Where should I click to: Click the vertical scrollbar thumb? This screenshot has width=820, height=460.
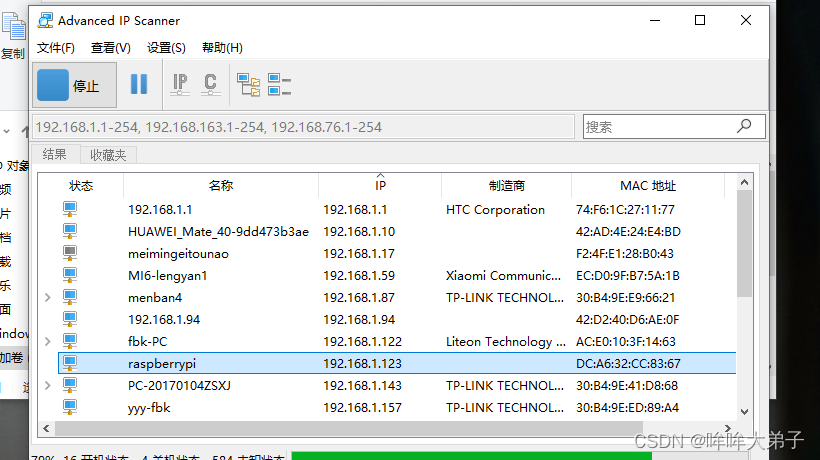744,244
